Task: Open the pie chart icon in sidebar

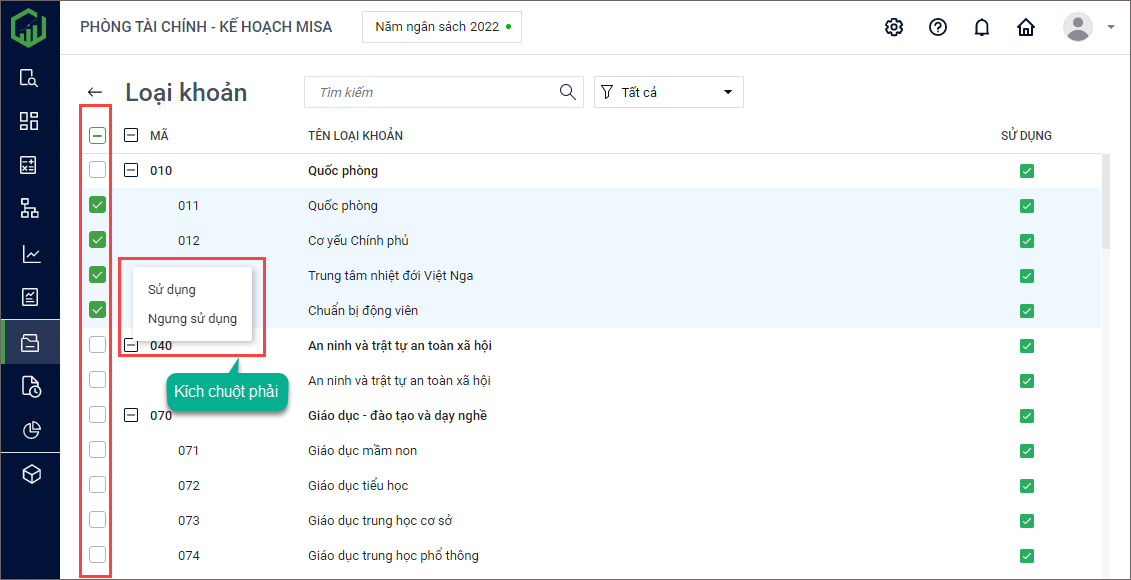Action: coord(30,430)
